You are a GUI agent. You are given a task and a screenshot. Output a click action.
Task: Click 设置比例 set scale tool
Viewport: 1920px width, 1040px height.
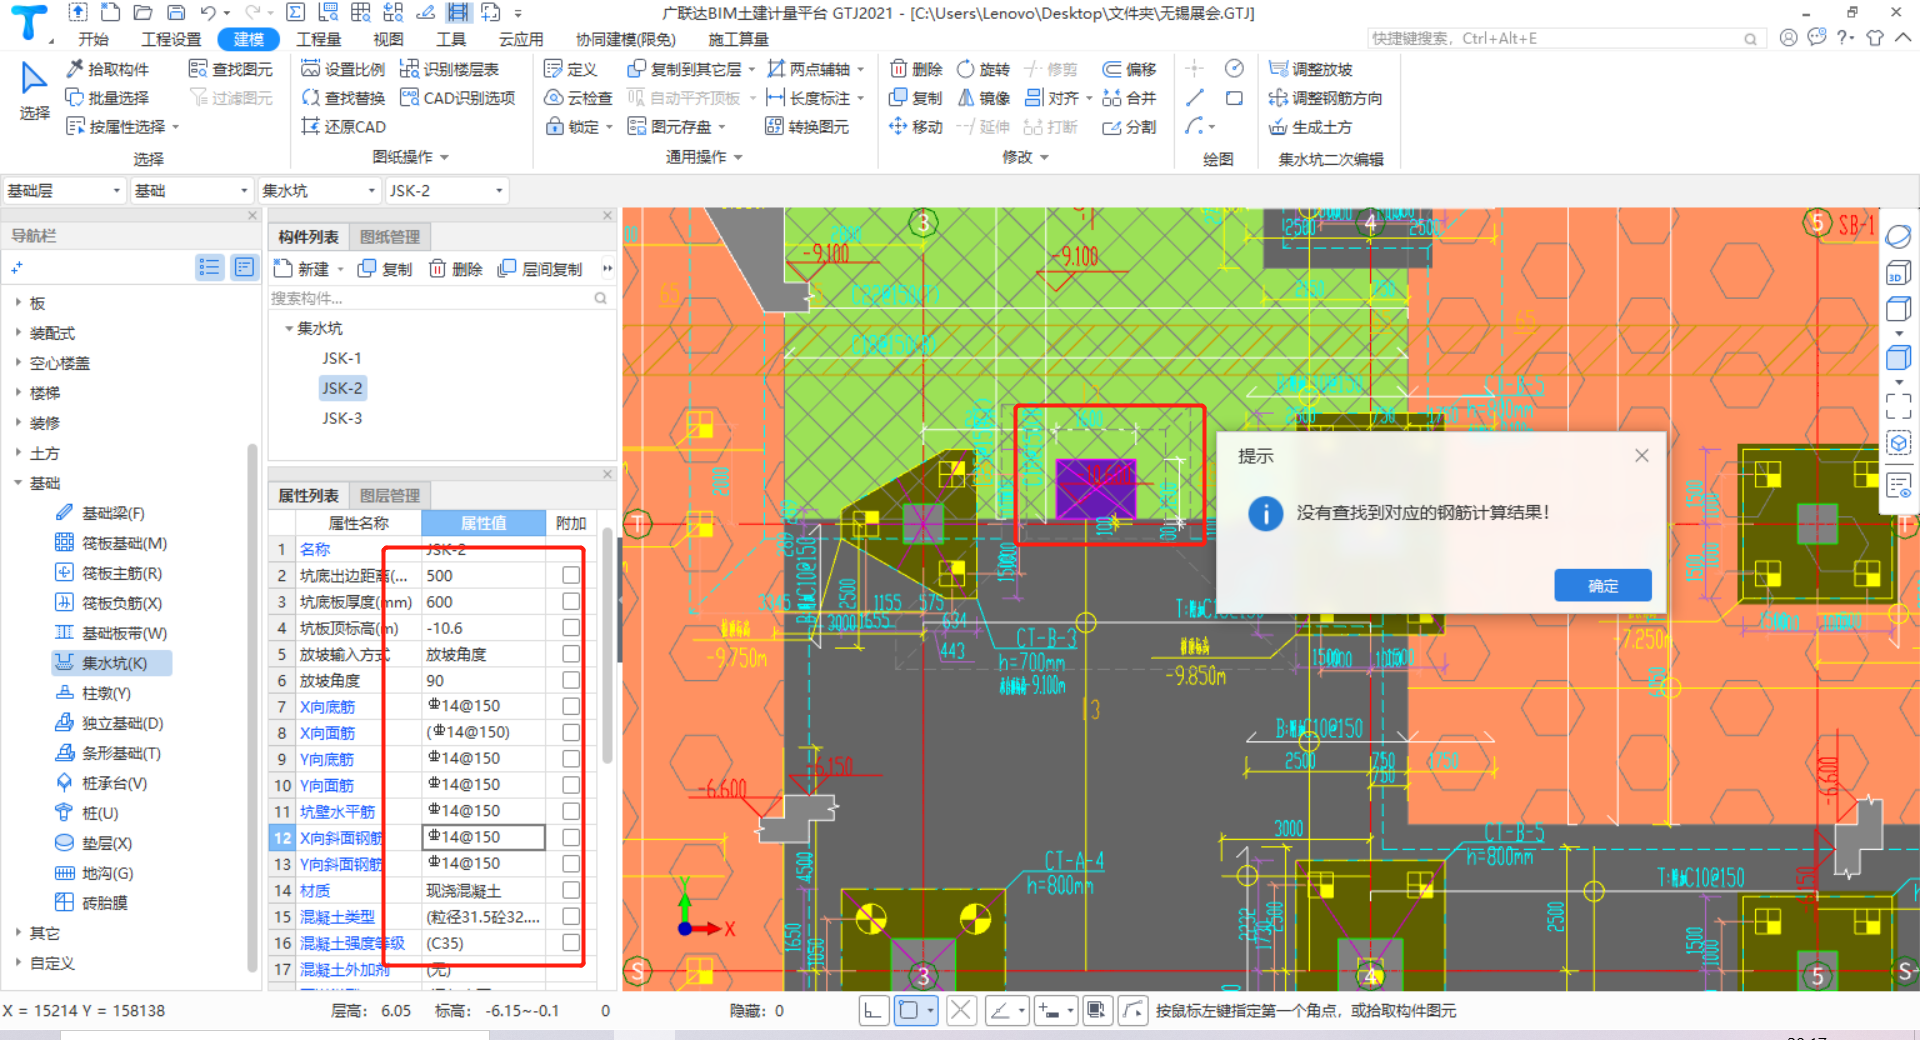point(343,69)
